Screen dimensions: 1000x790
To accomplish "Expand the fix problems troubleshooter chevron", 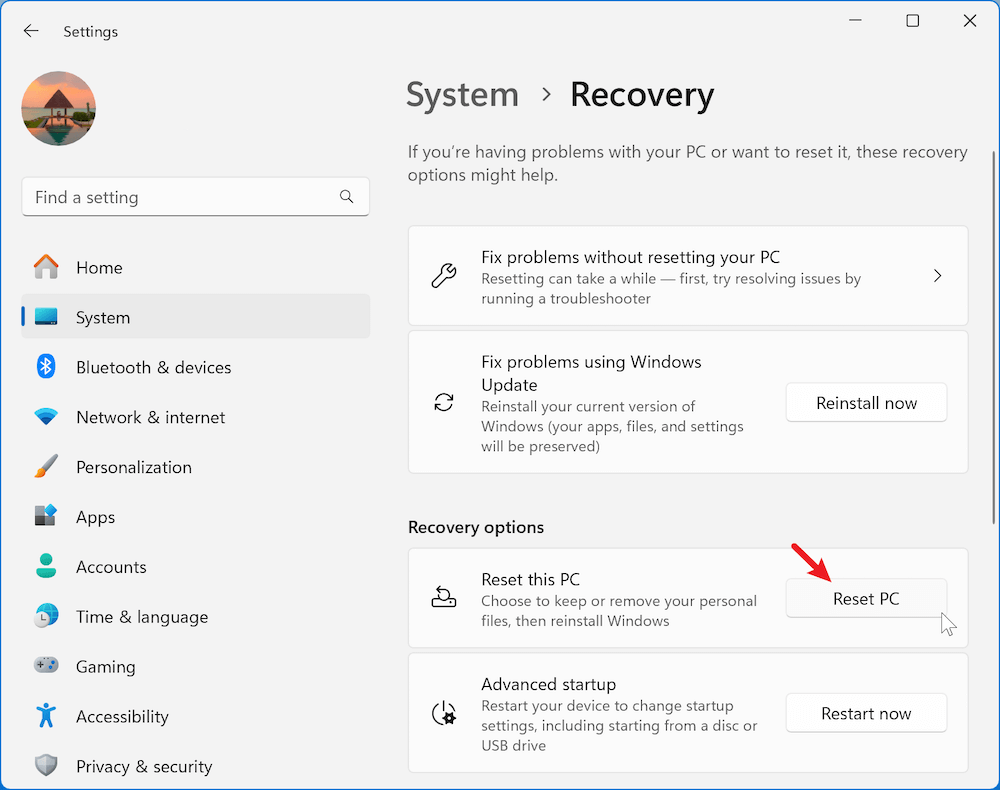I will (937, 275).
